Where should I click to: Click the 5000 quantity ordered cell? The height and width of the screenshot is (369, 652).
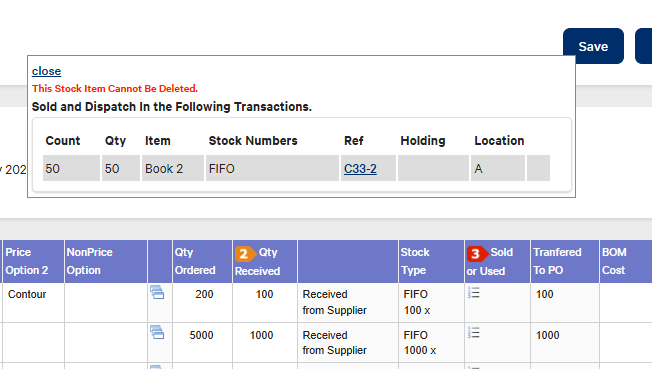click(203, 343)
